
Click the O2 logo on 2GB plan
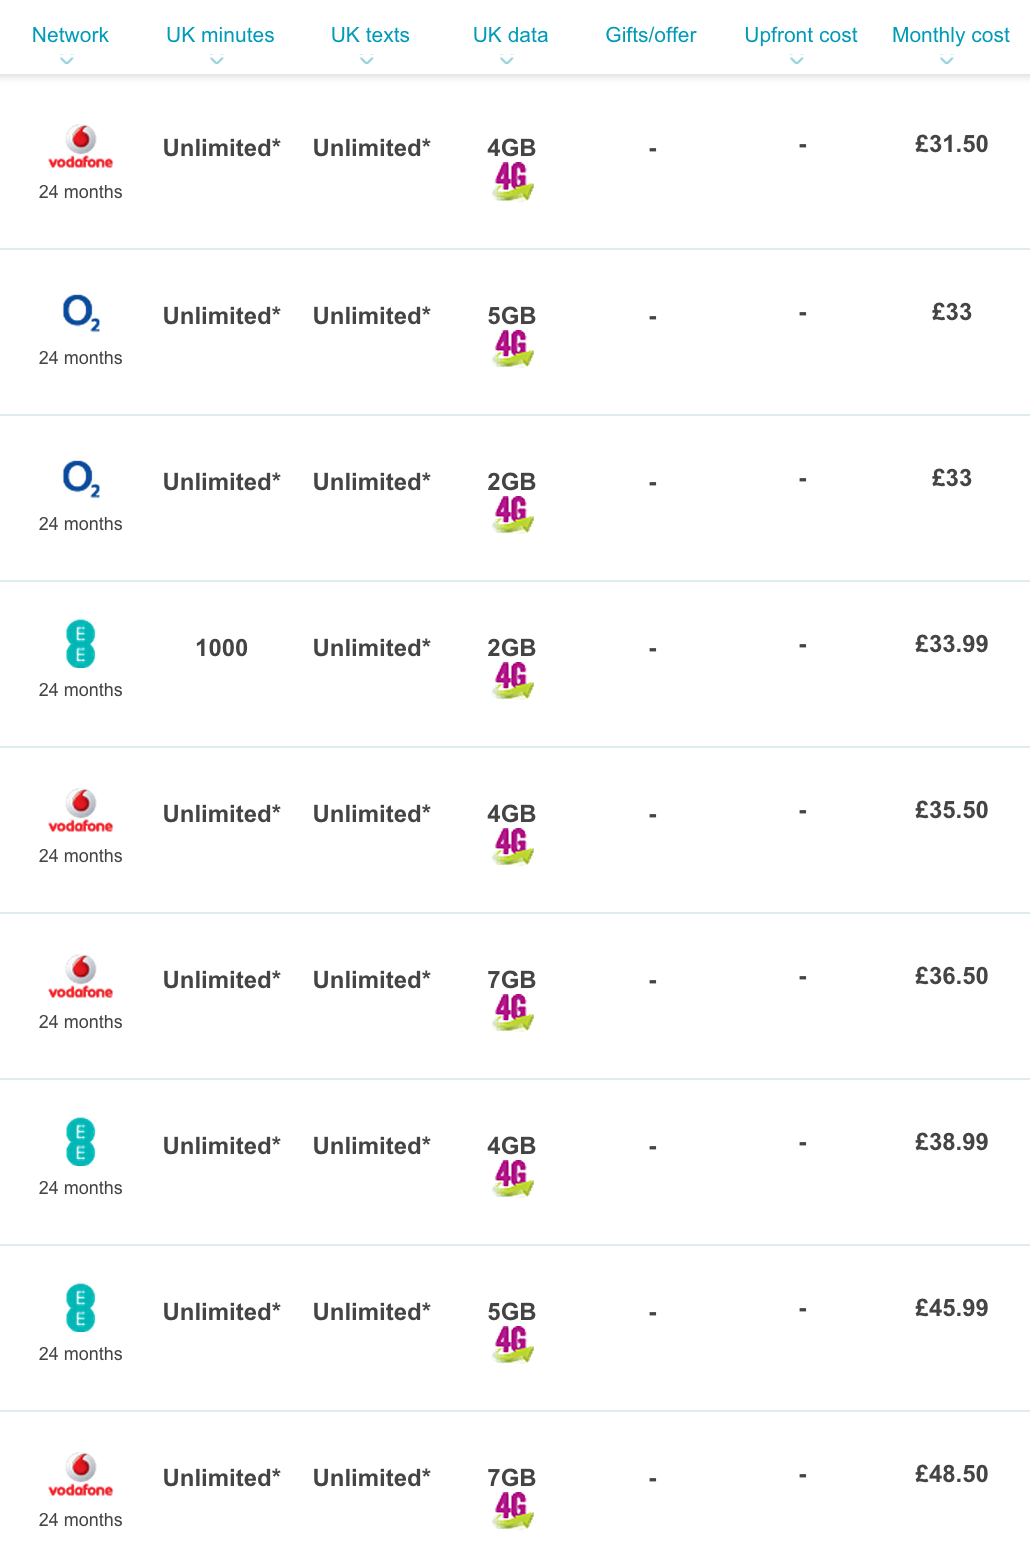pos(81,479)
